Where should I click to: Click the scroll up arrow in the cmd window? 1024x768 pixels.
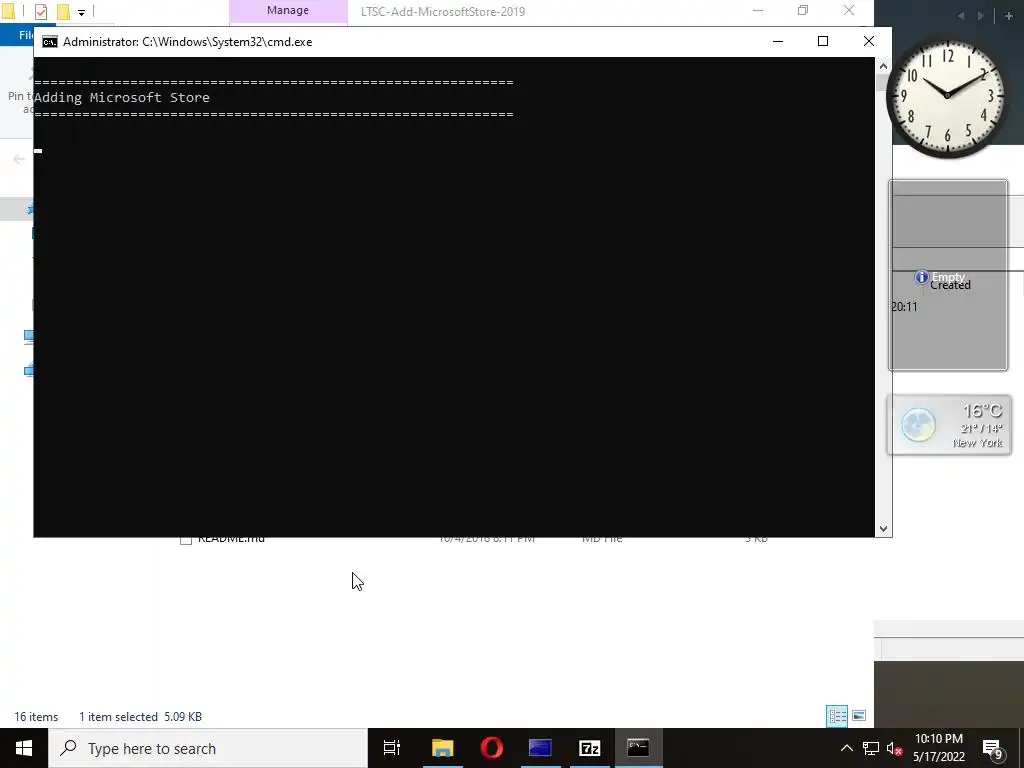884,66
